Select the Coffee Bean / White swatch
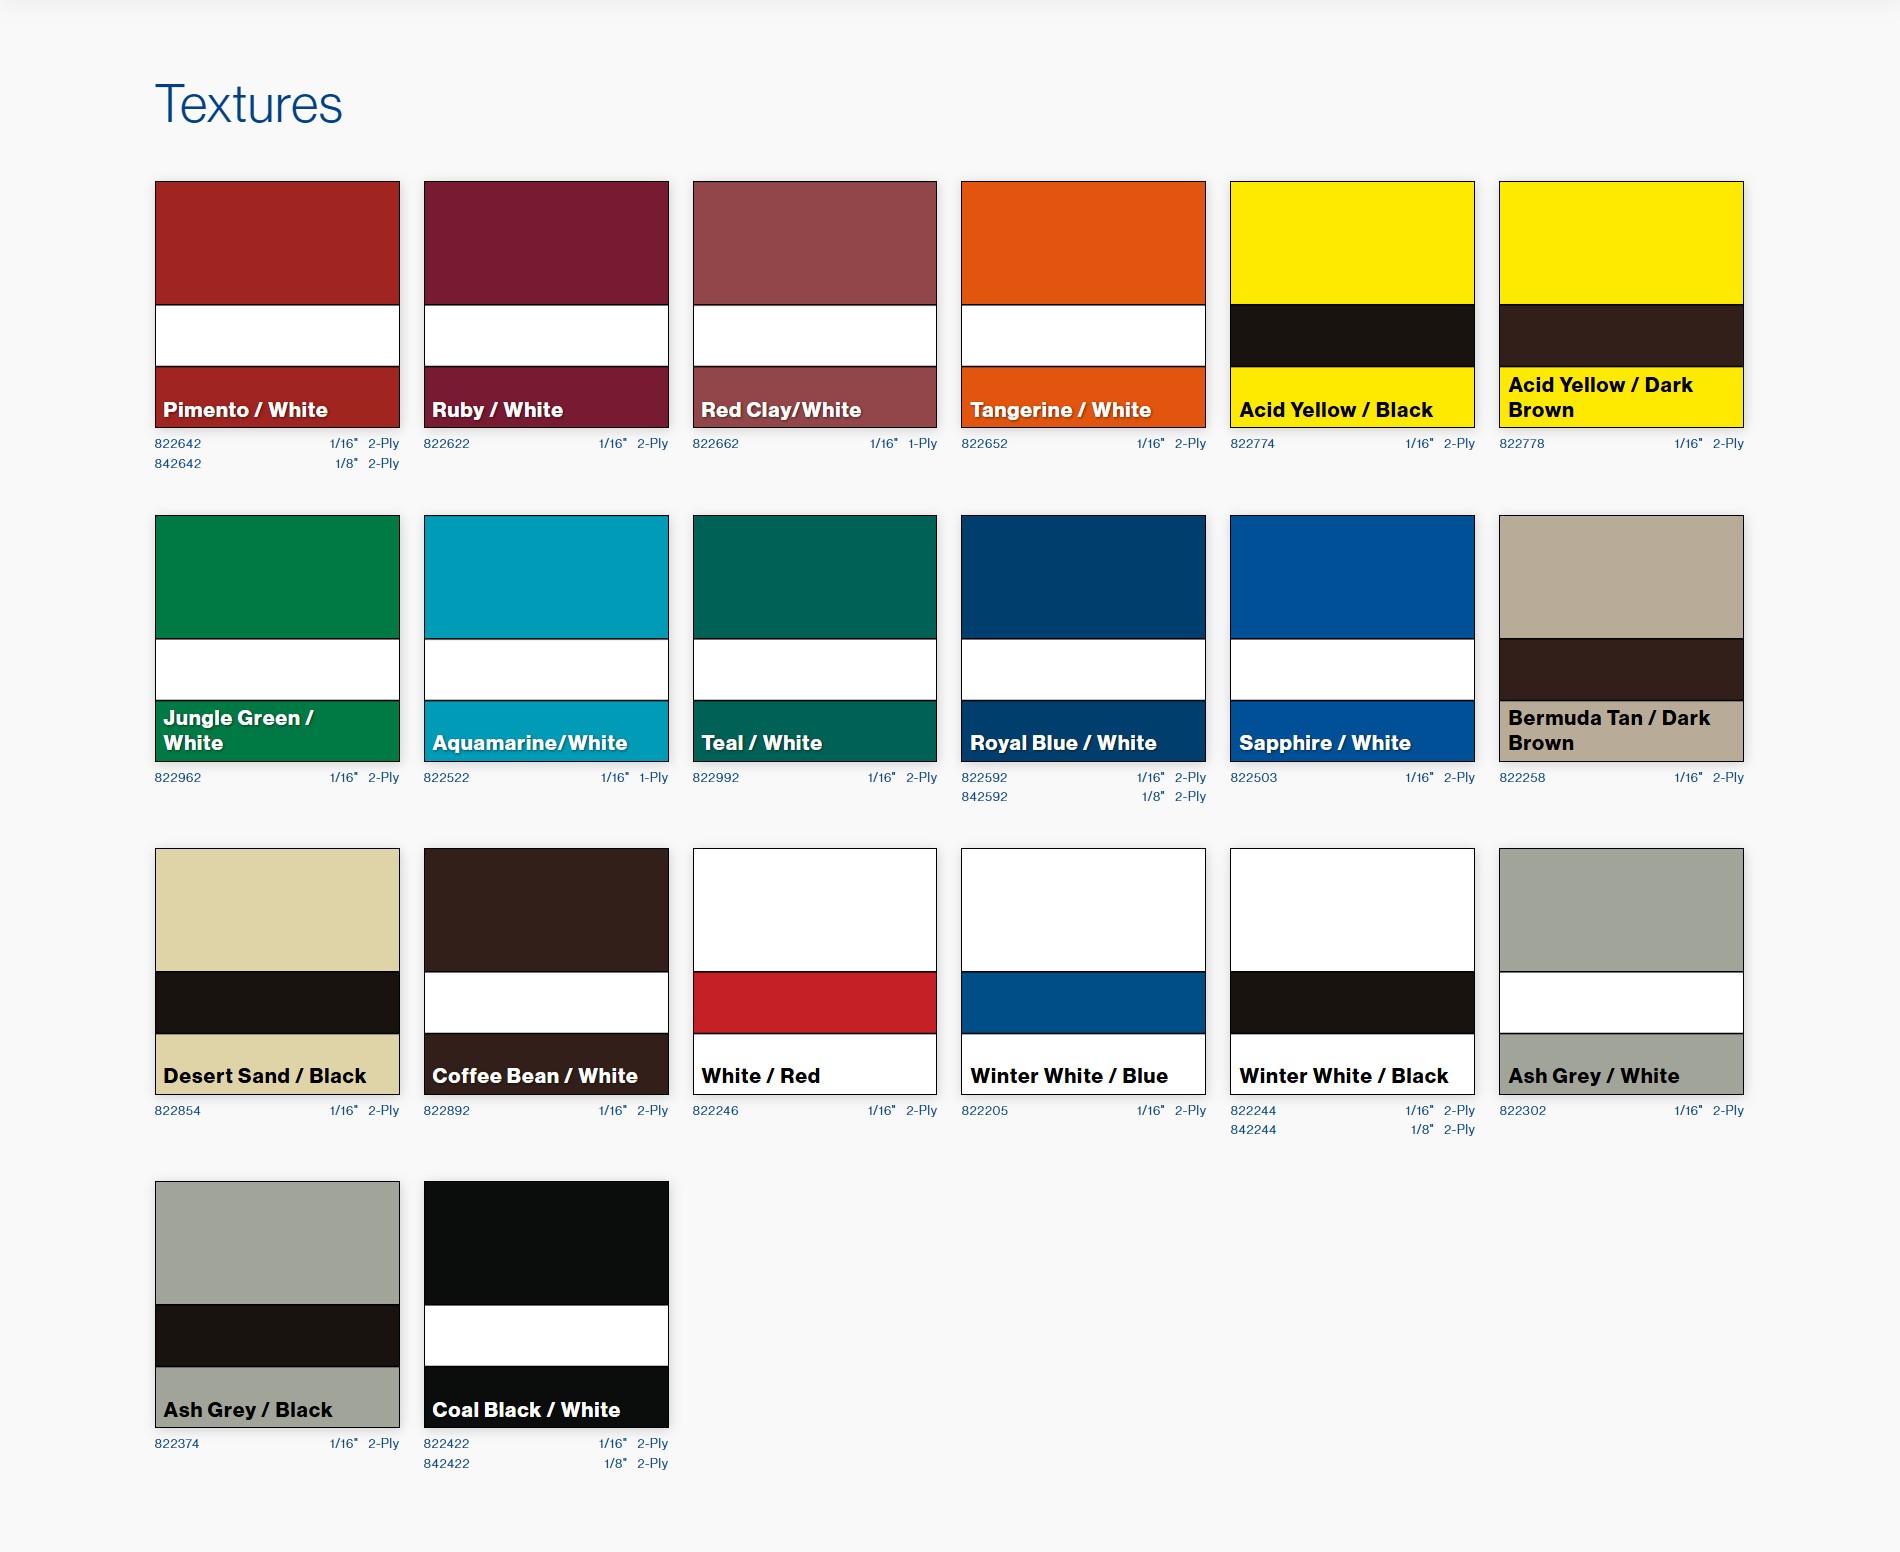The height and width of the screenshot is (1552, 1900). point(546,971)
